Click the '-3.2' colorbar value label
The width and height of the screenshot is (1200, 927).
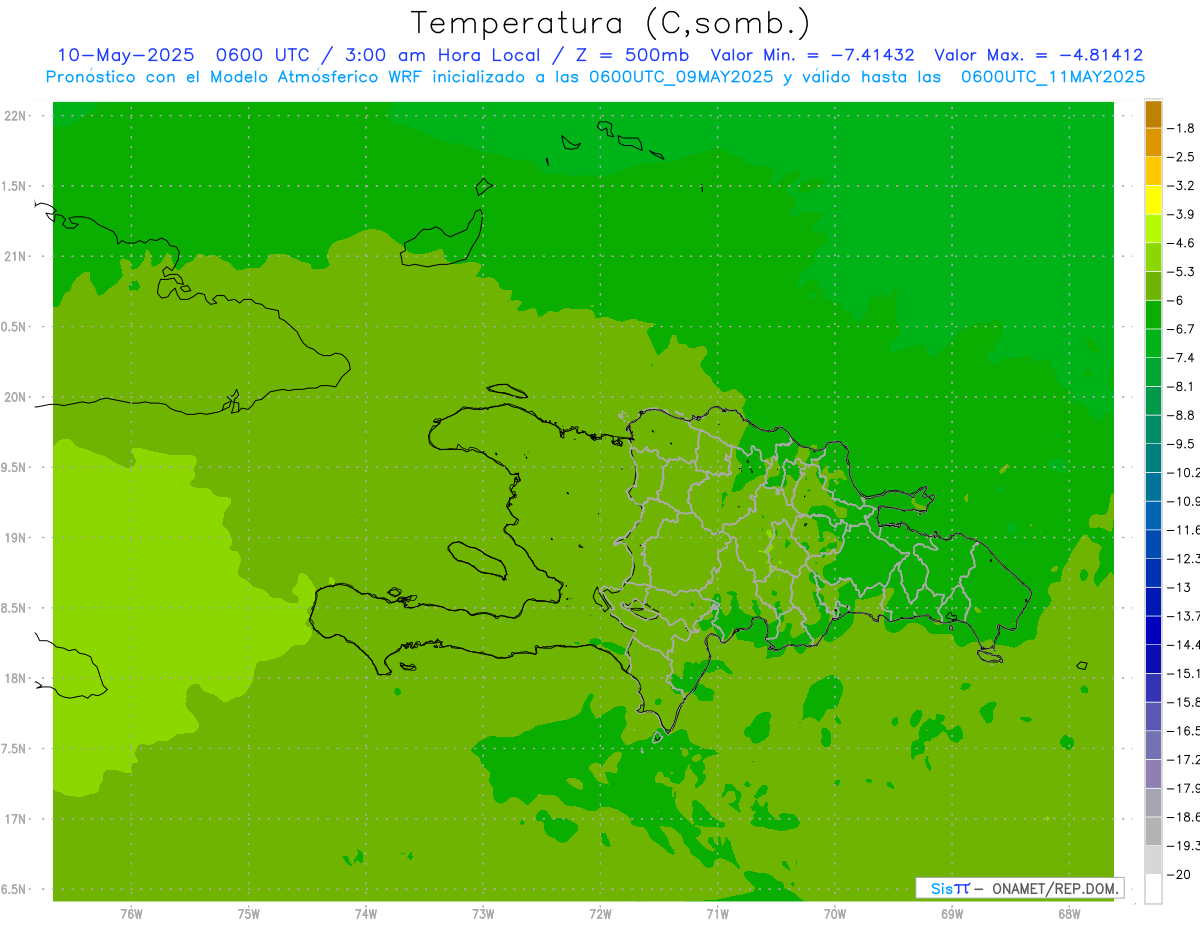point(1181,186)
